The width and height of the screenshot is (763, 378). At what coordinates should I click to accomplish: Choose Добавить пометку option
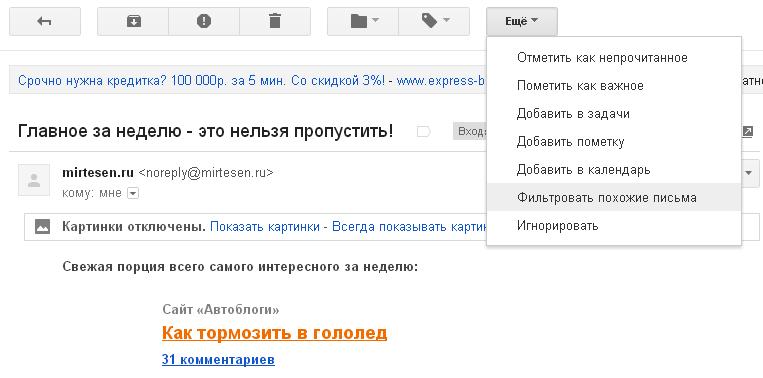[x=614, y=142]
